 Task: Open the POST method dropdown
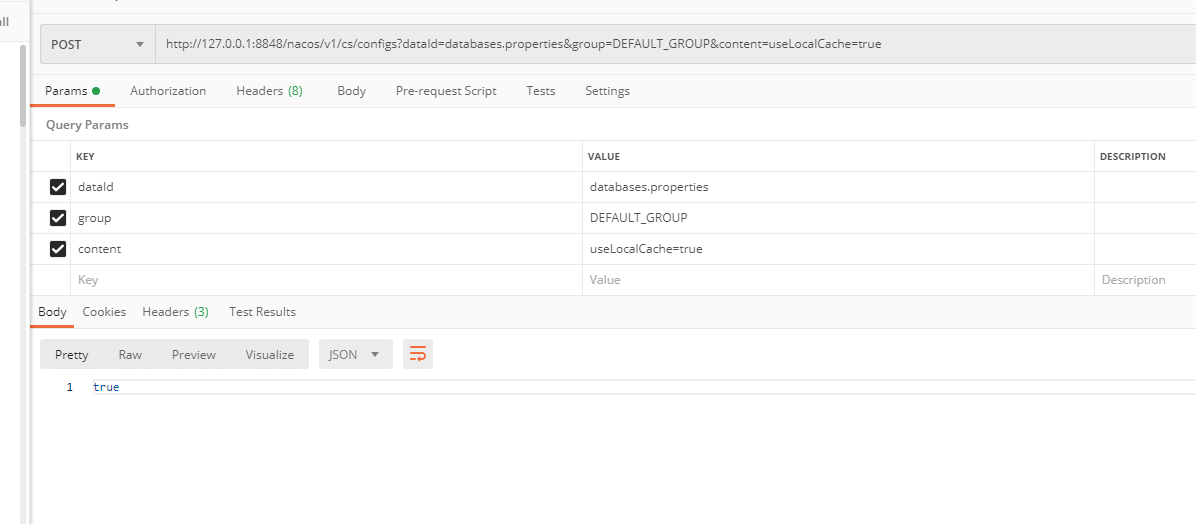(97, 44)
